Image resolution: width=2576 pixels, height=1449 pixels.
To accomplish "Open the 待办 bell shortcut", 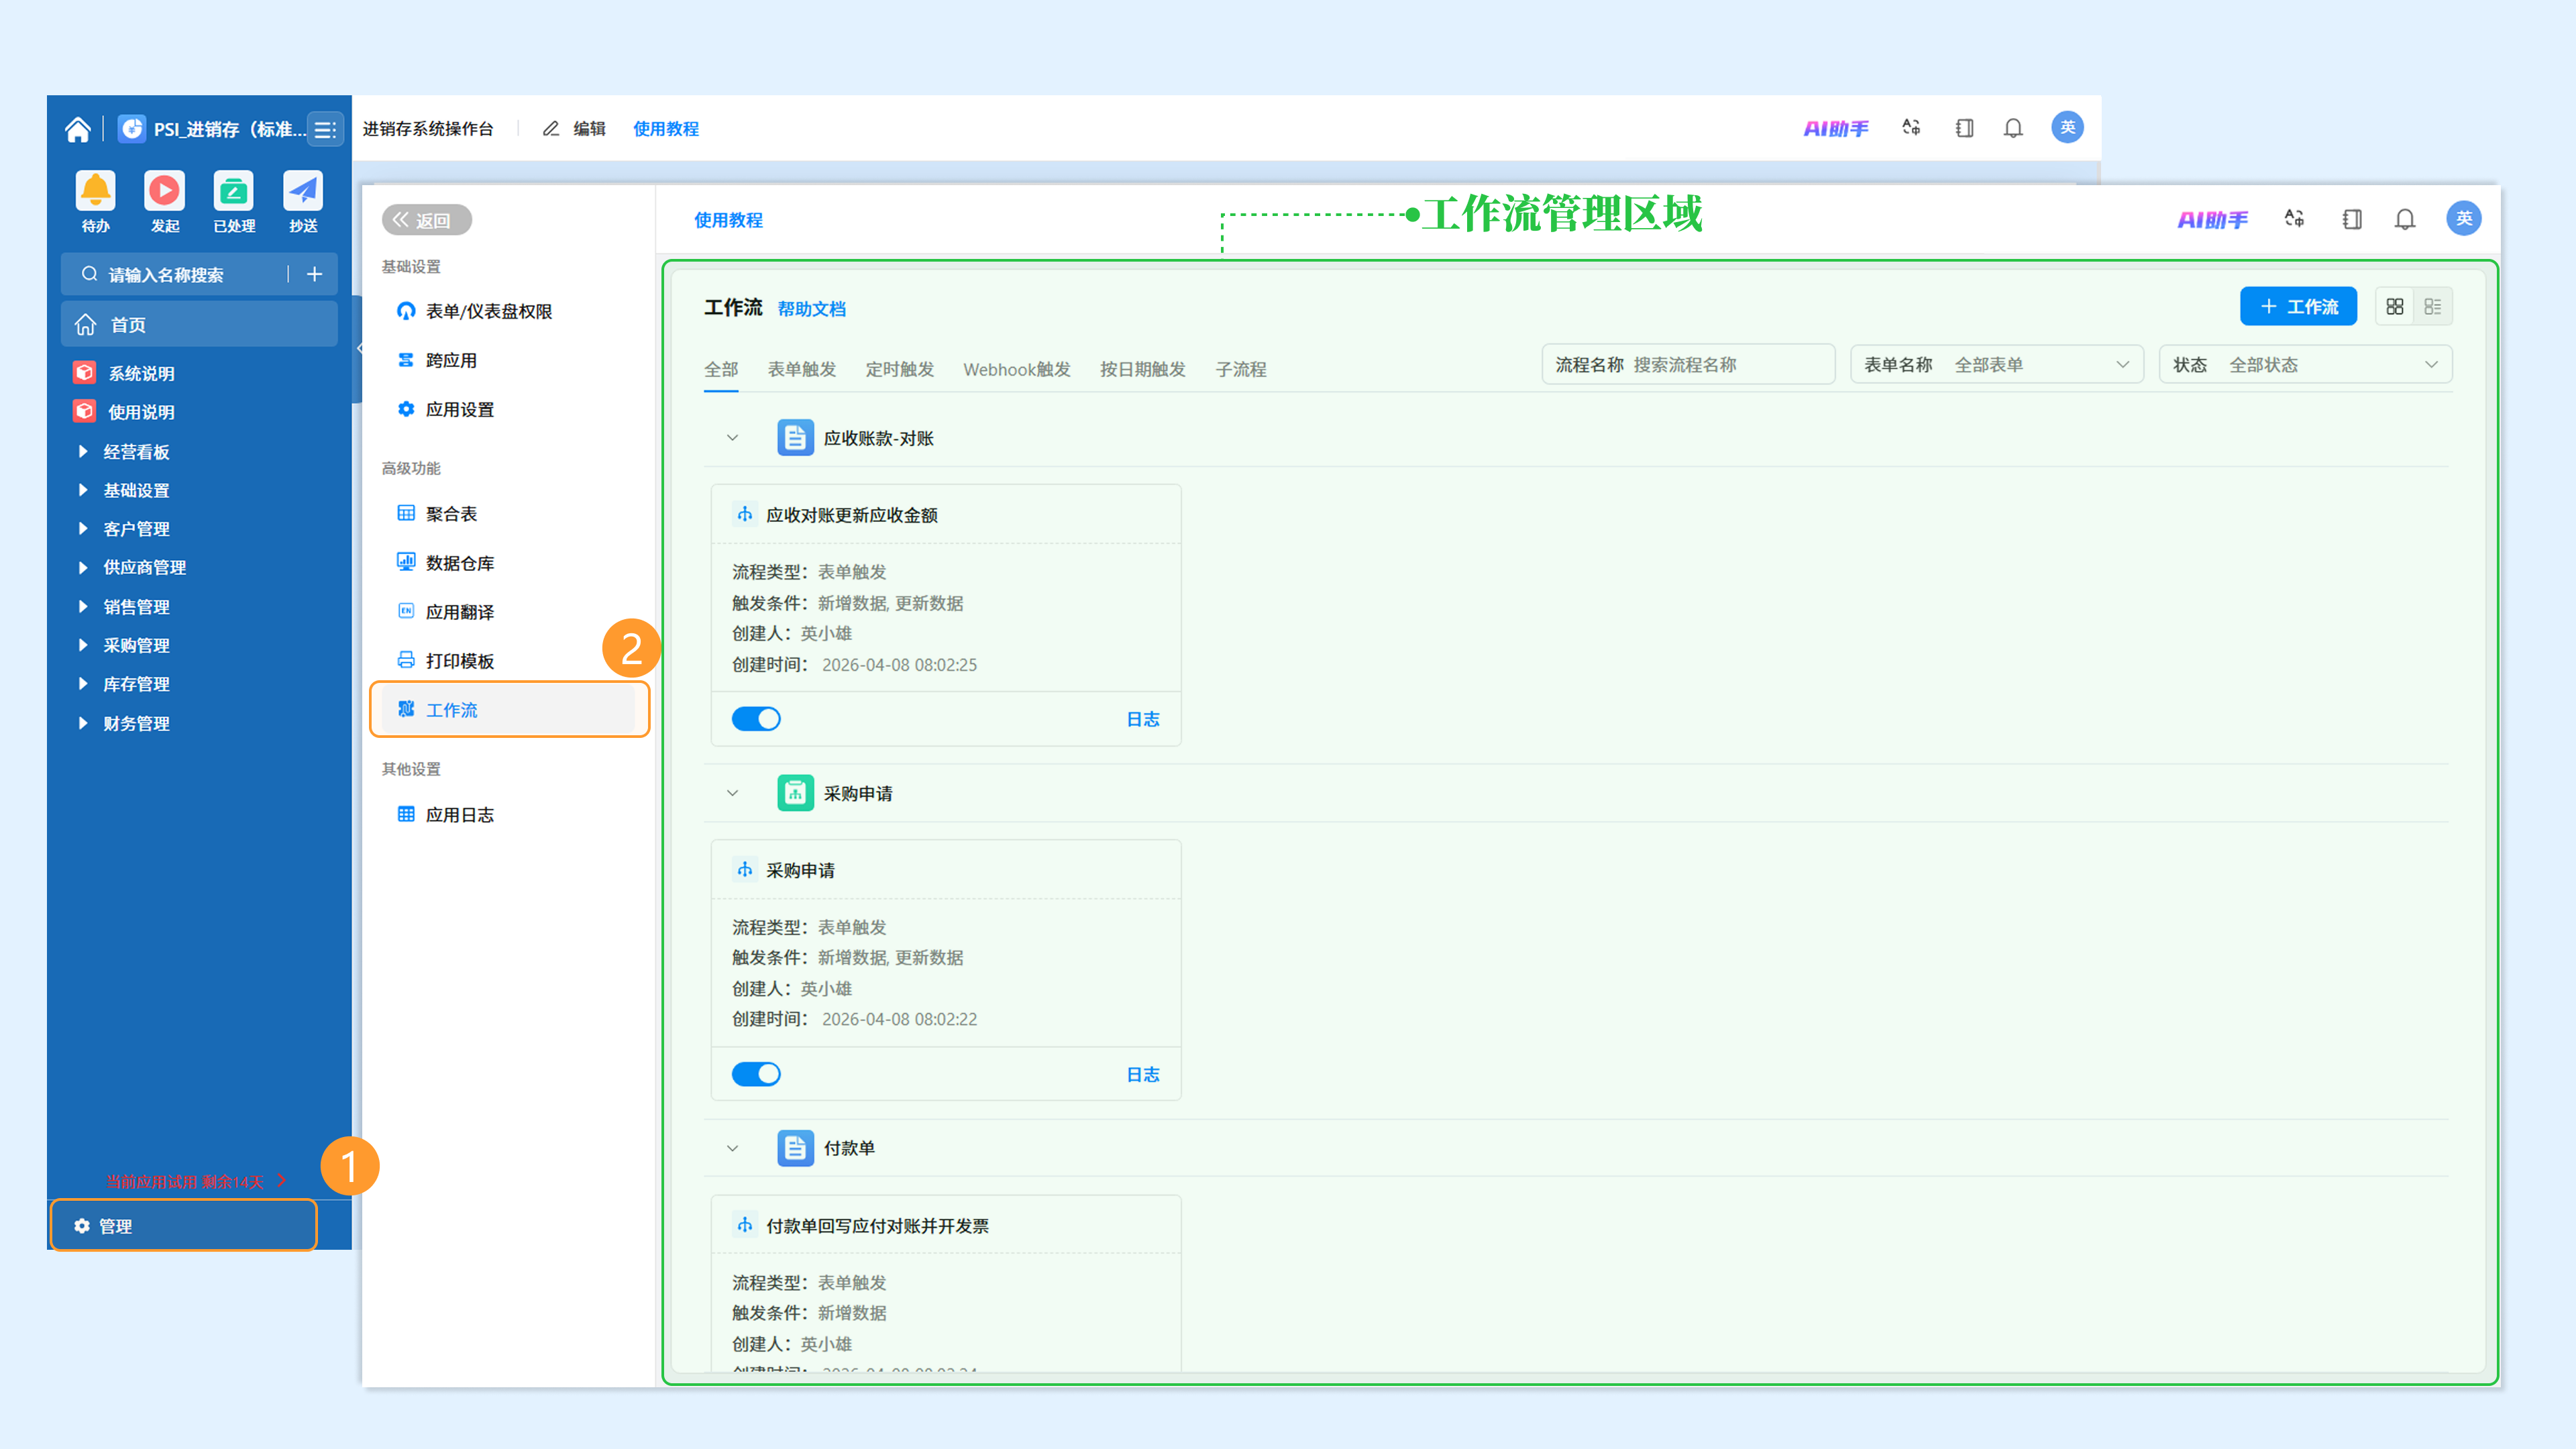I will (x=95, y=190).
